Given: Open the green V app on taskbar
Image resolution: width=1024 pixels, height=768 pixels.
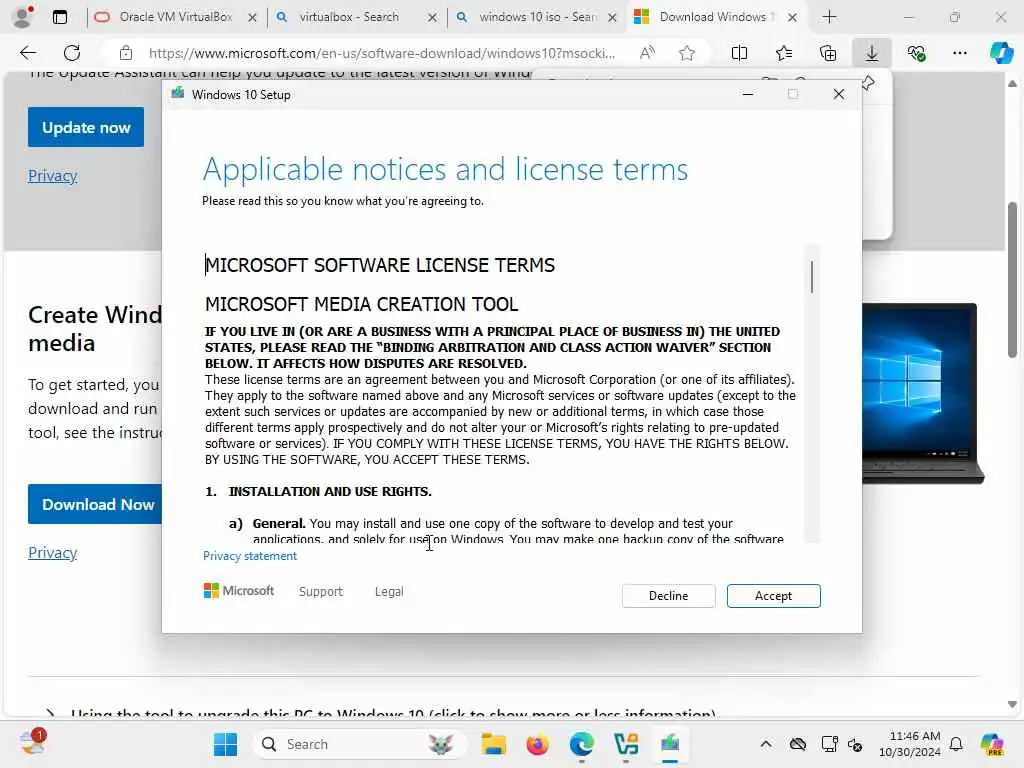Looking at the screenshot, I should pos(626,744).
